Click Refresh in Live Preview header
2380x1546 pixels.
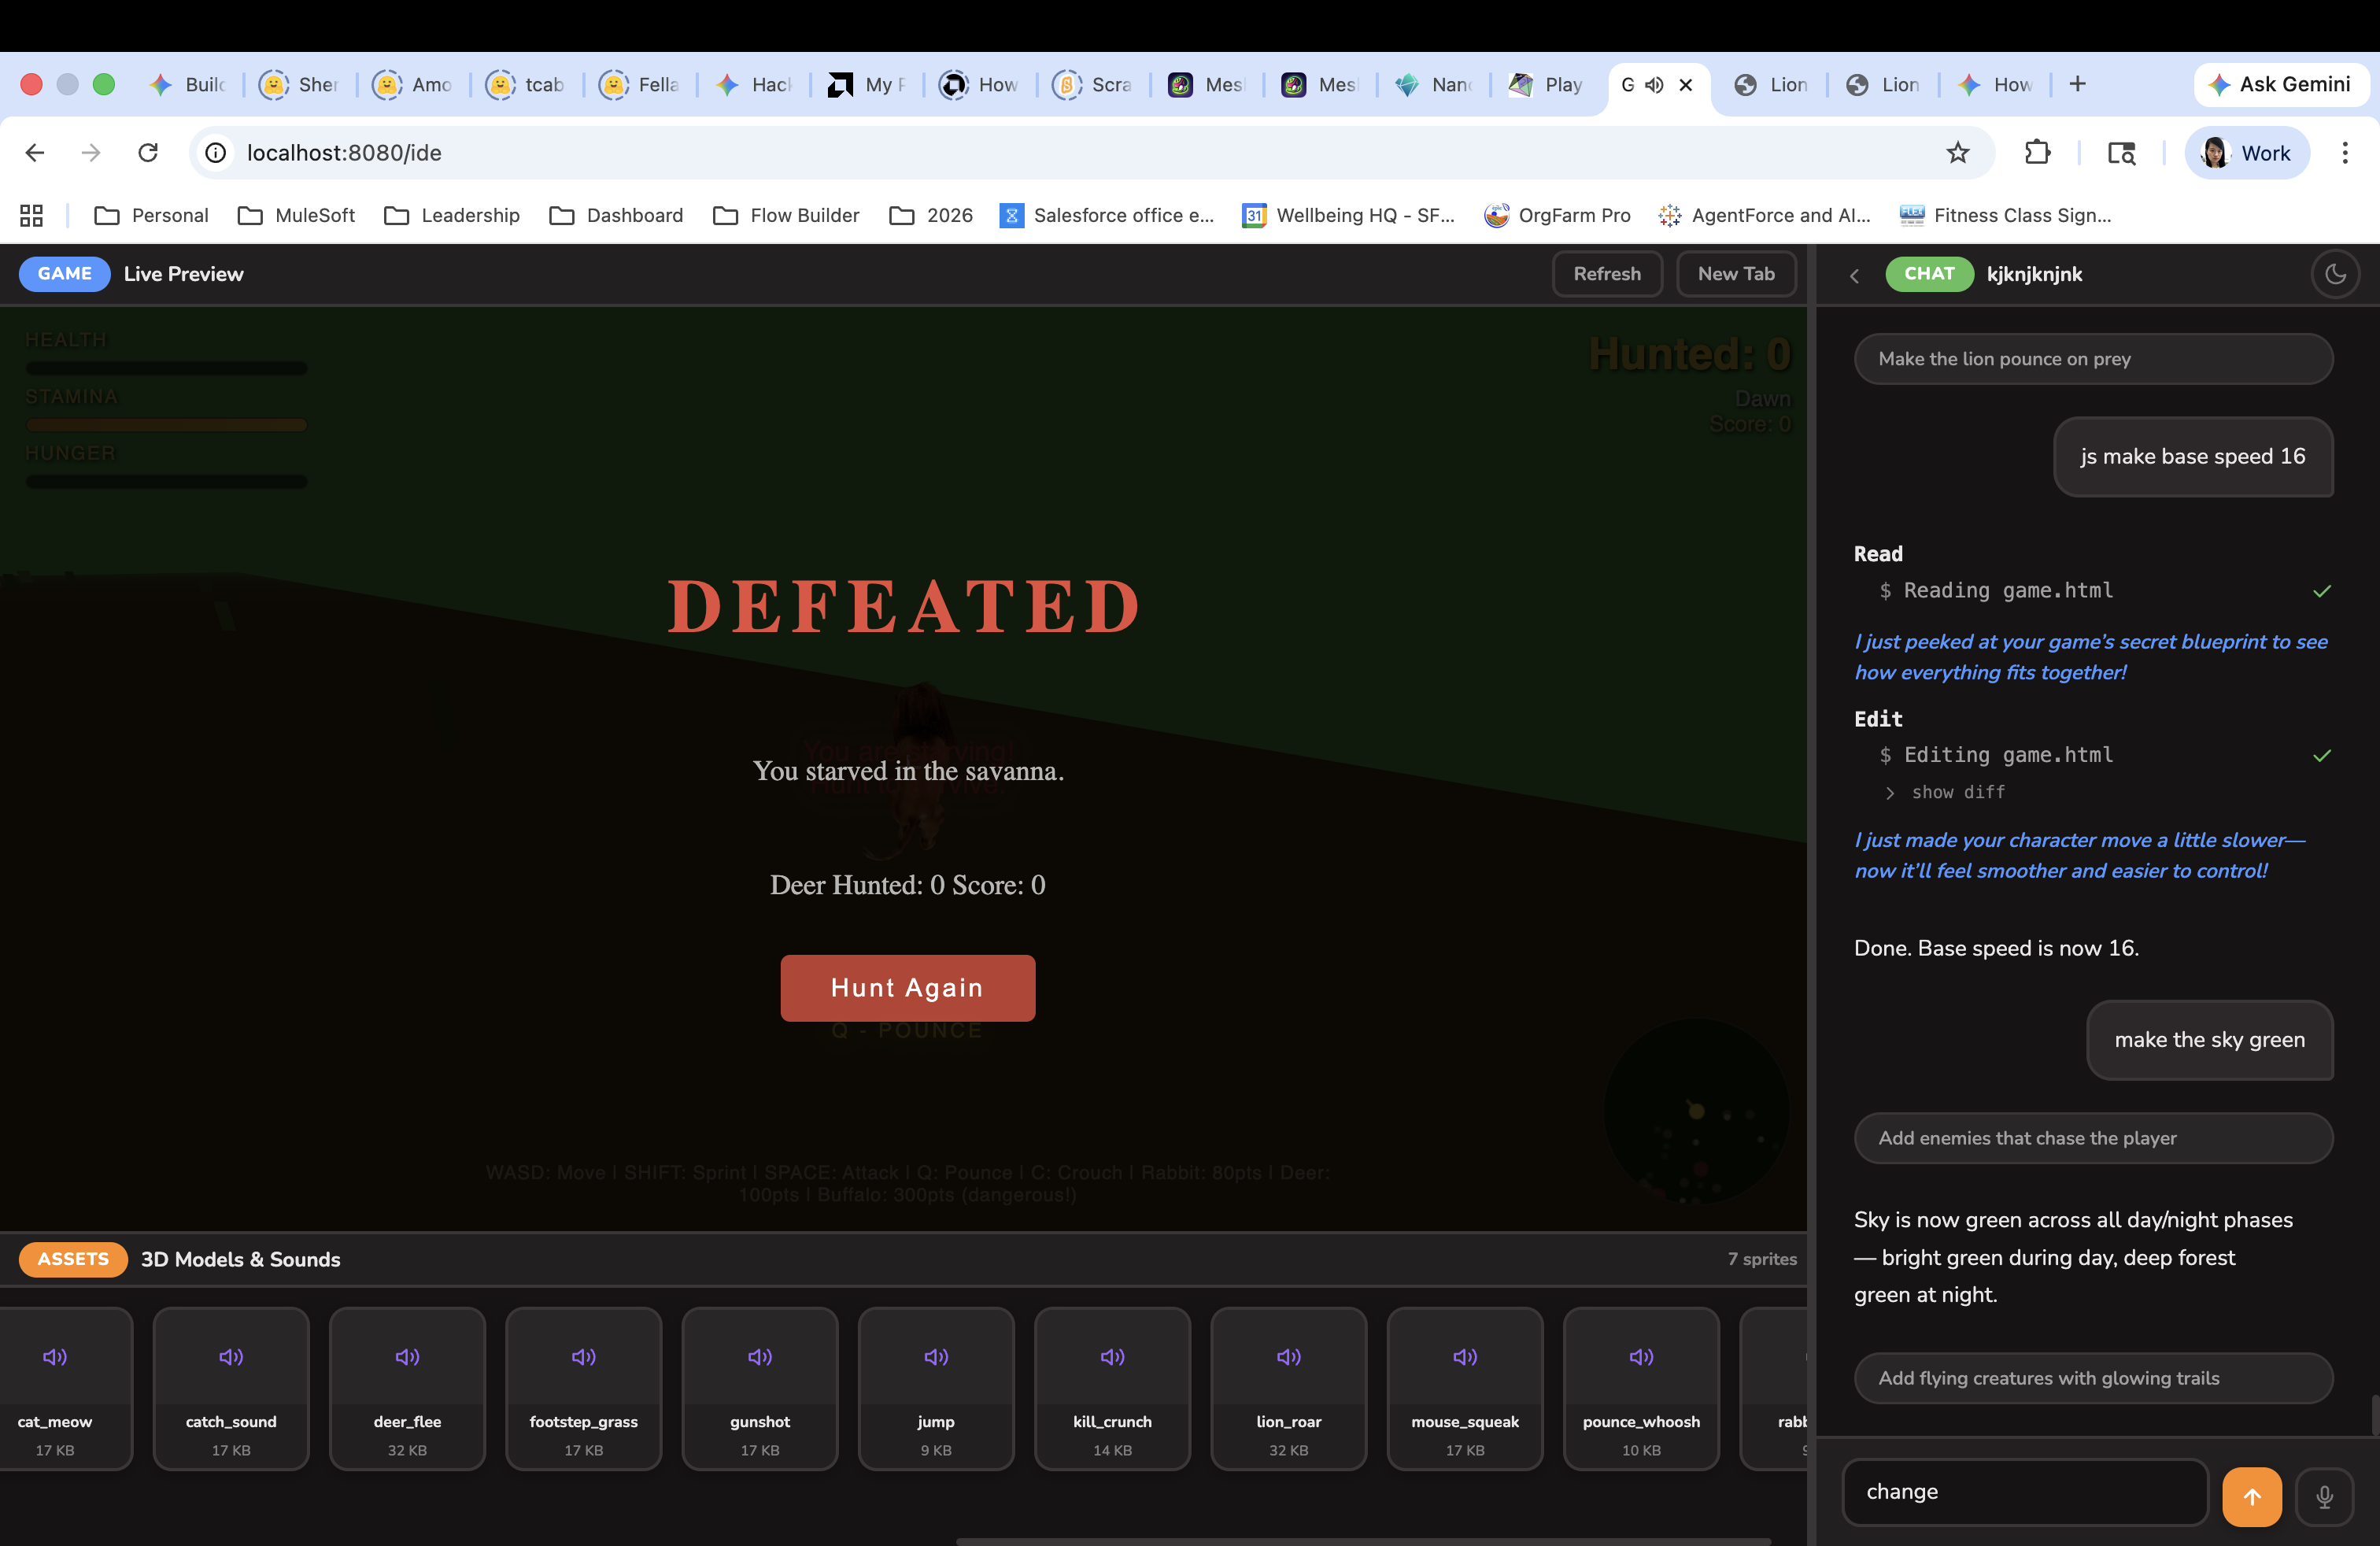(1606, 274)
